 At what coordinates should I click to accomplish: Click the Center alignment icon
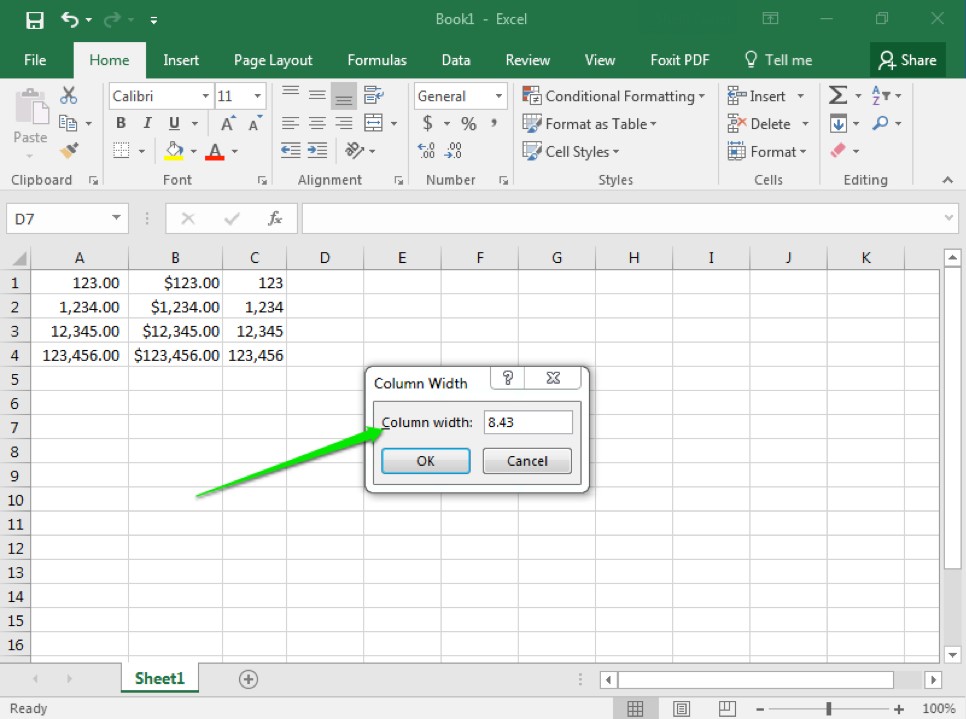click(x=317, y=123)
